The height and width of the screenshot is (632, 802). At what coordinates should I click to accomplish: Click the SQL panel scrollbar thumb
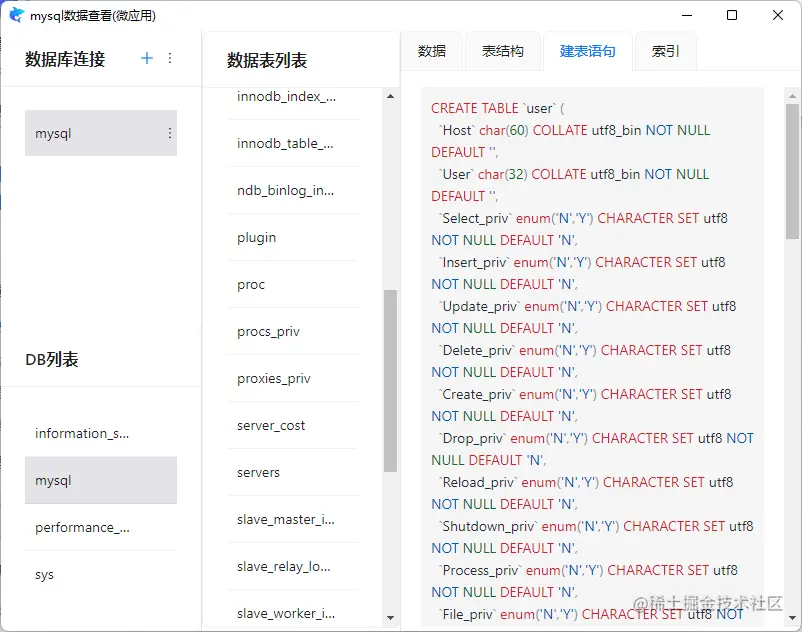(792, 171)
